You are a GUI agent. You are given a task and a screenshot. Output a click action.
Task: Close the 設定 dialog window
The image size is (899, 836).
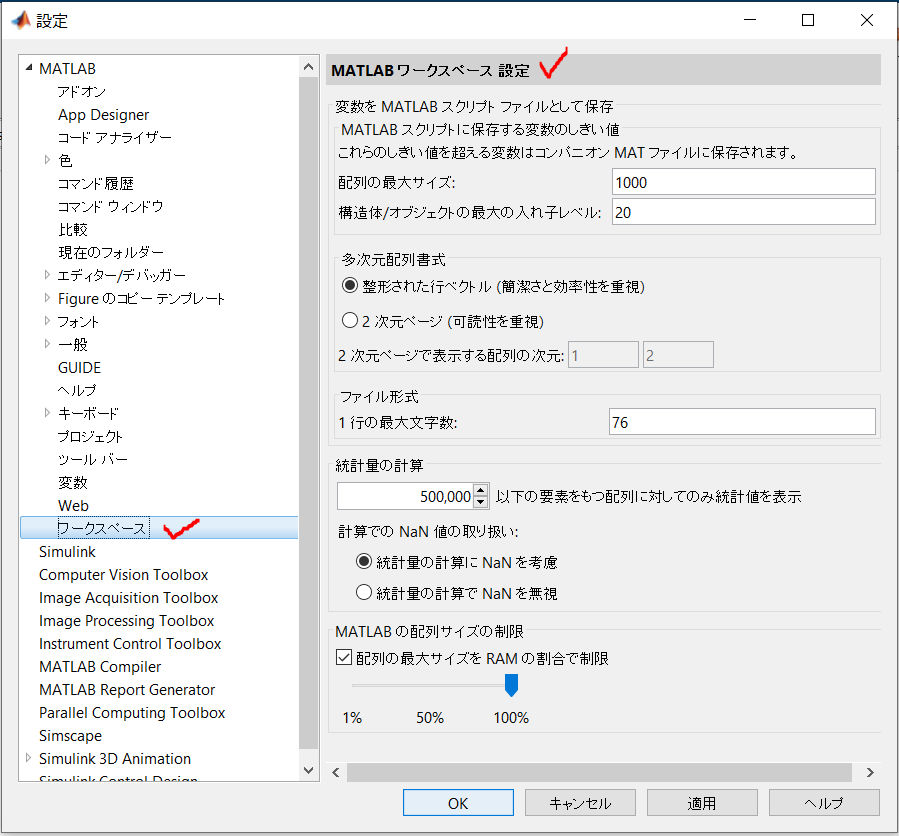tap(867, 20)
